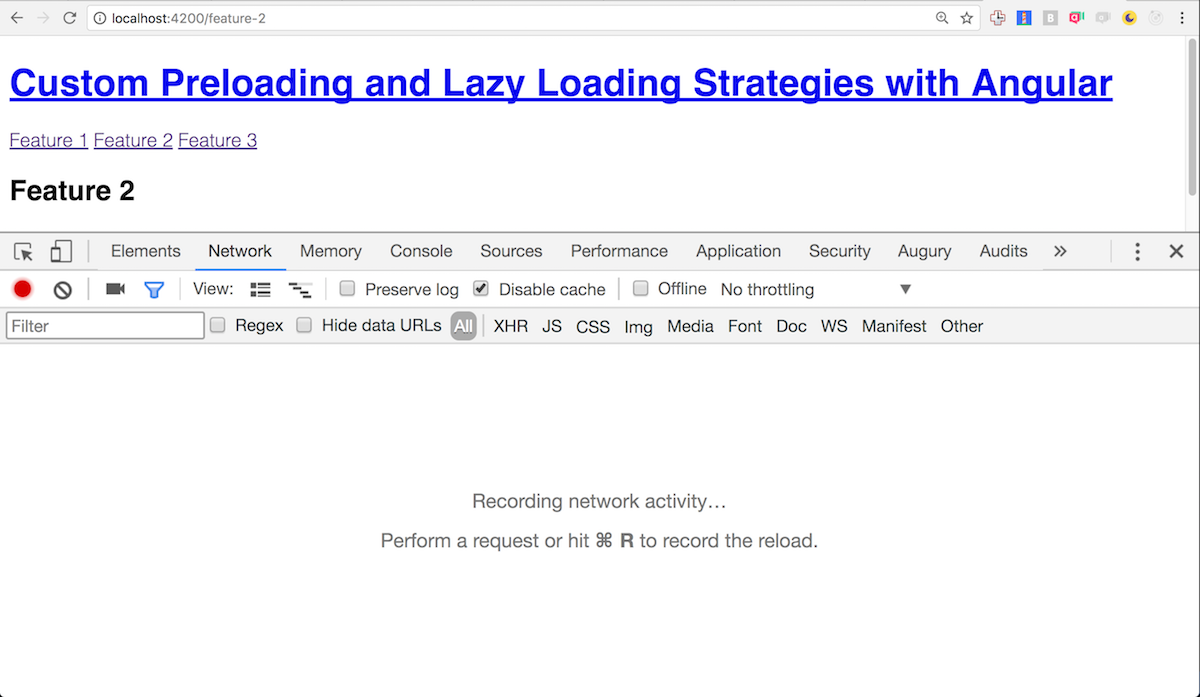Show the overview waterfall view icon

[x=300, y=290]
